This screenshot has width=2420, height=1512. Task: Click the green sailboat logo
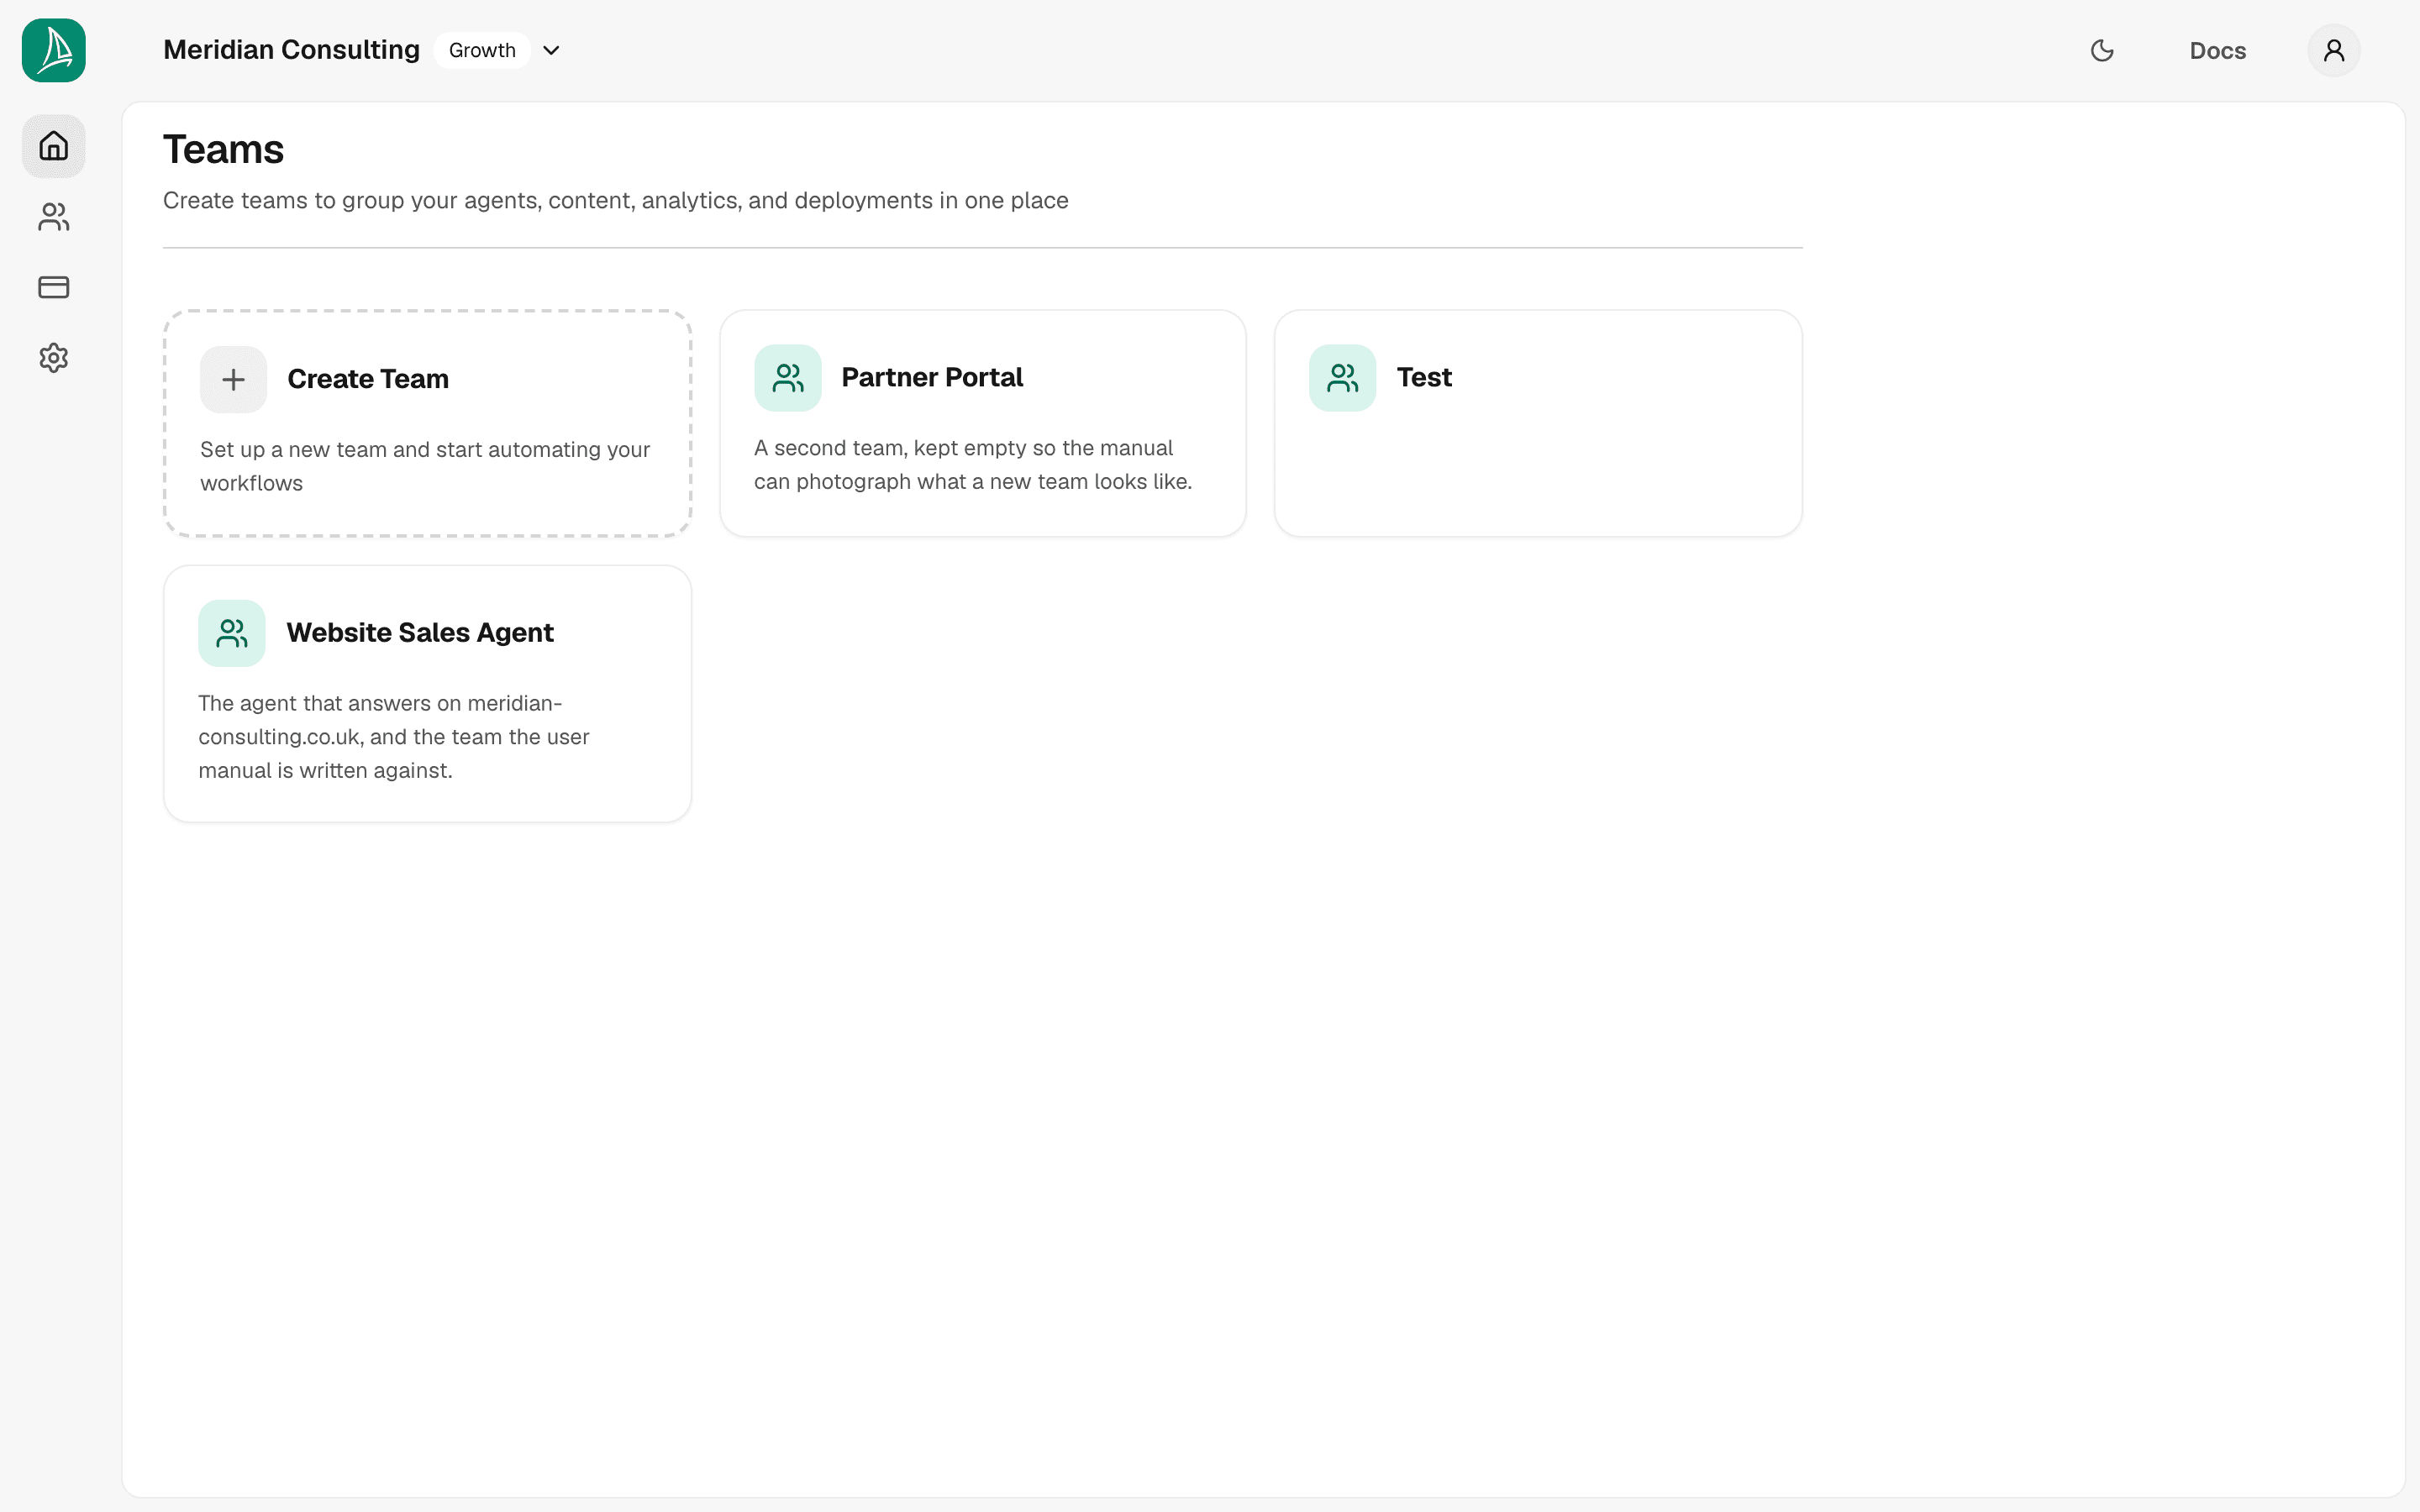(x=54, y=50)
